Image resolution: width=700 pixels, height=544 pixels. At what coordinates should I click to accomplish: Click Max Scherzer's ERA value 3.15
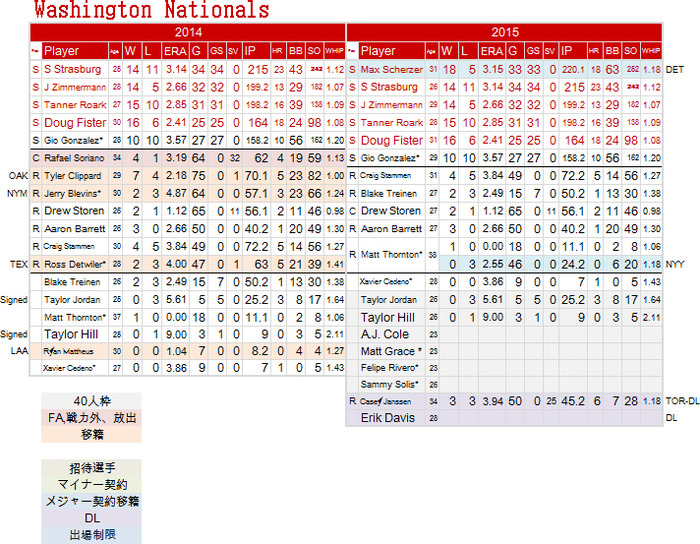pyautogui.click(x=492, y=70)
